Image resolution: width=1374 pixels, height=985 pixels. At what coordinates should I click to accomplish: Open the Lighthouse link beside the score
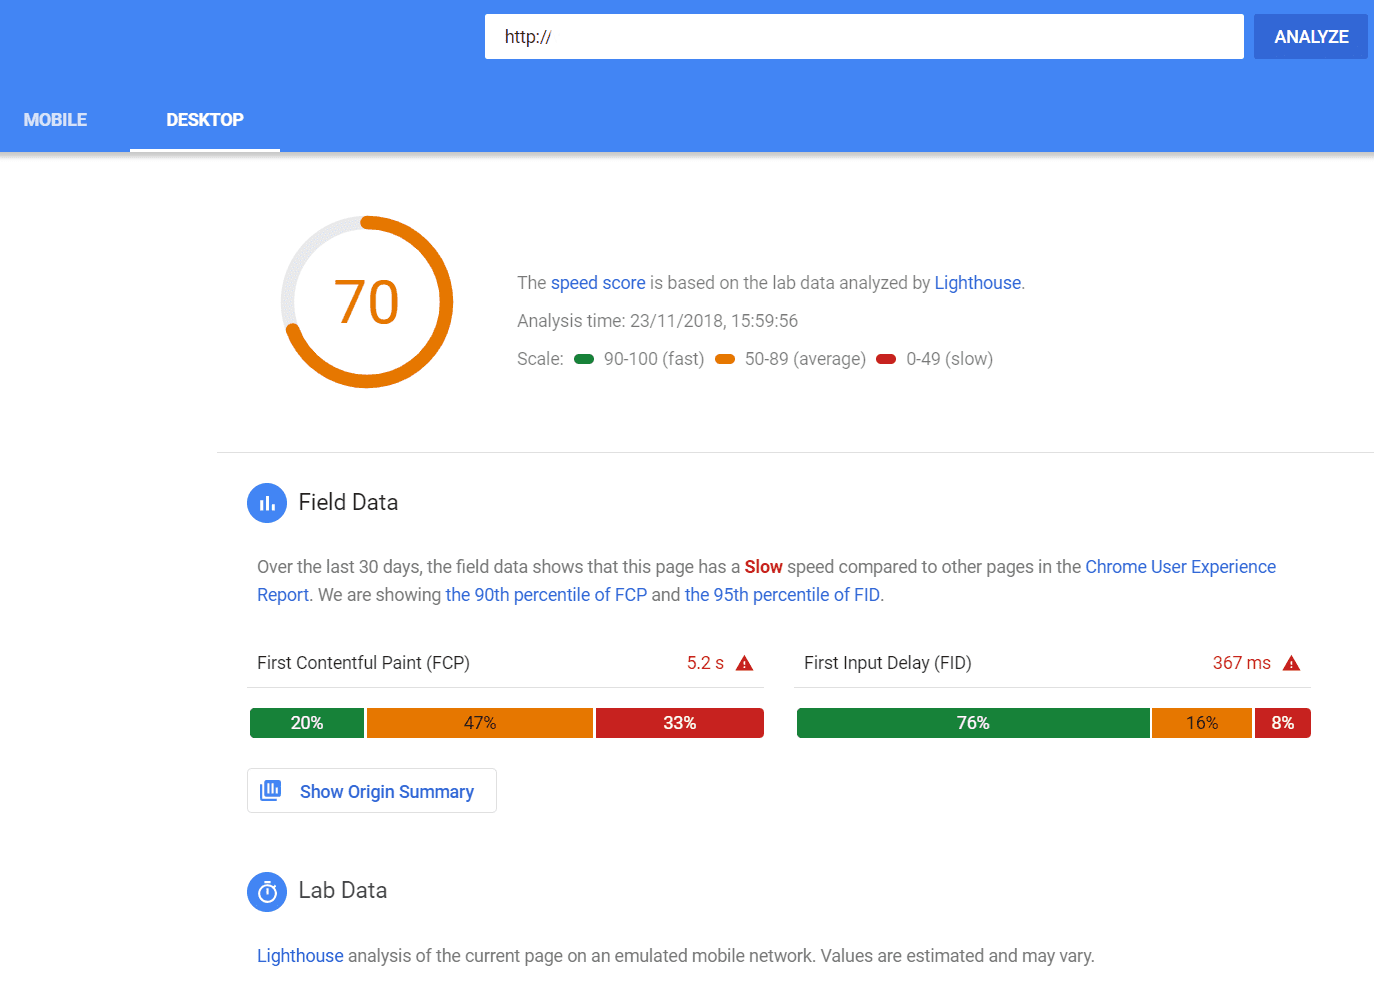pos(977,283)
